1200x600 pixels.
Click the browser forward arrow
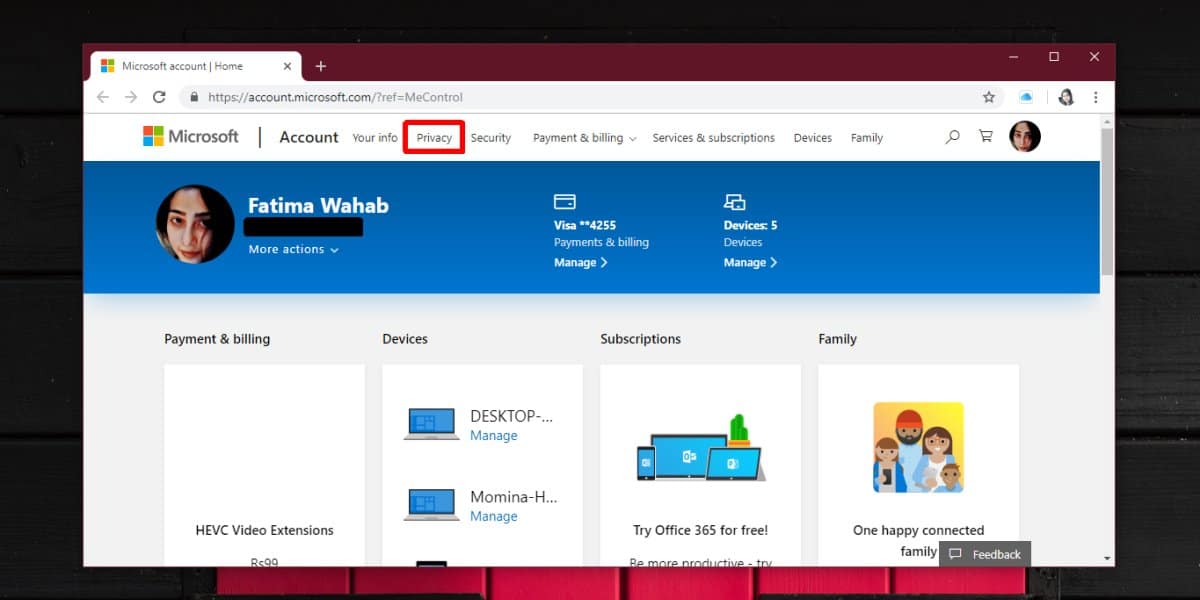[131, 97]
